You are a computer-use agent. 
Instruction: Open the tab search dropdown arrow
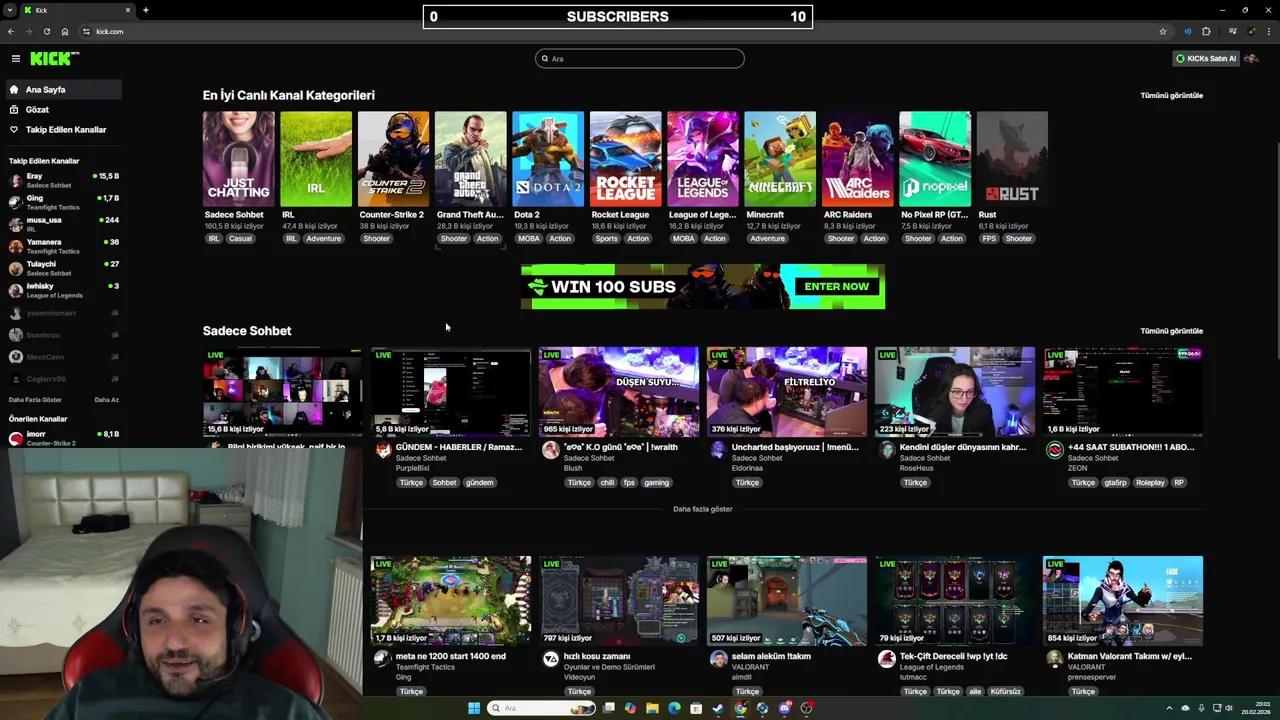pyautogui.click(x=9, y=10)
